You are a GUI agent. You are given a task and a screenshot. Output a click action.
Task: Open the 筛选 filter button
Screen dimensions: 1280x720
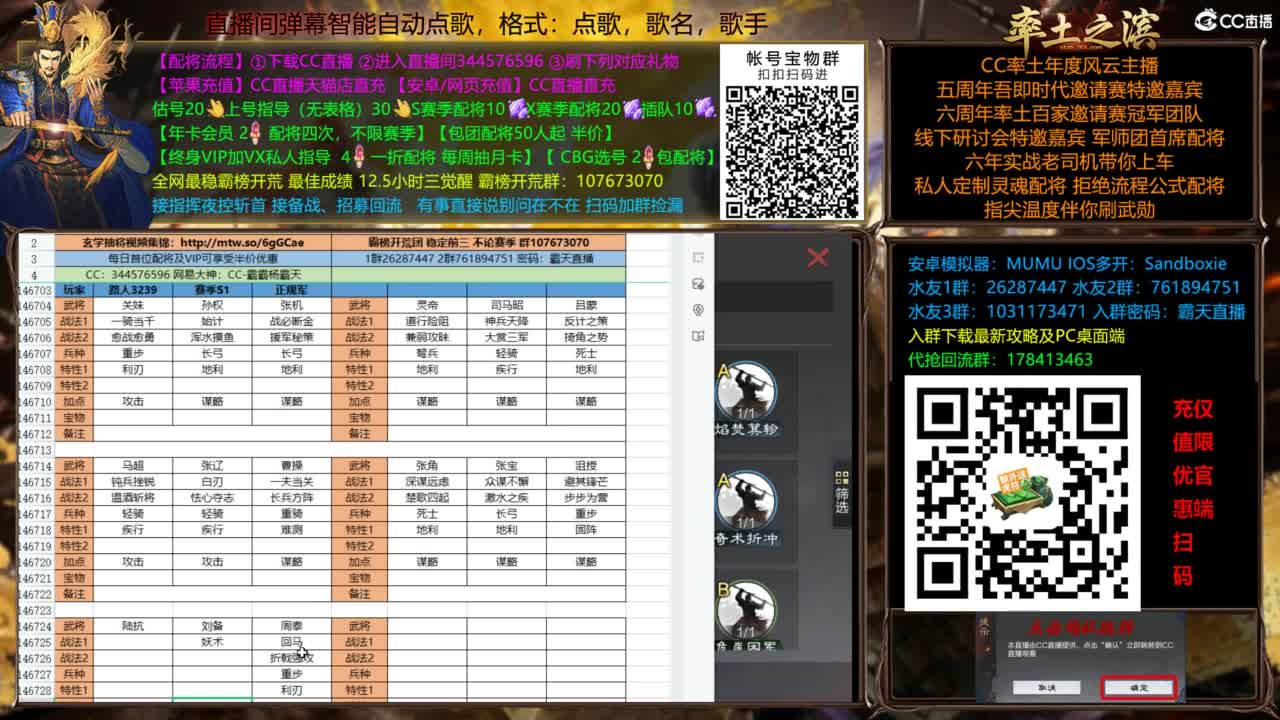842,491
